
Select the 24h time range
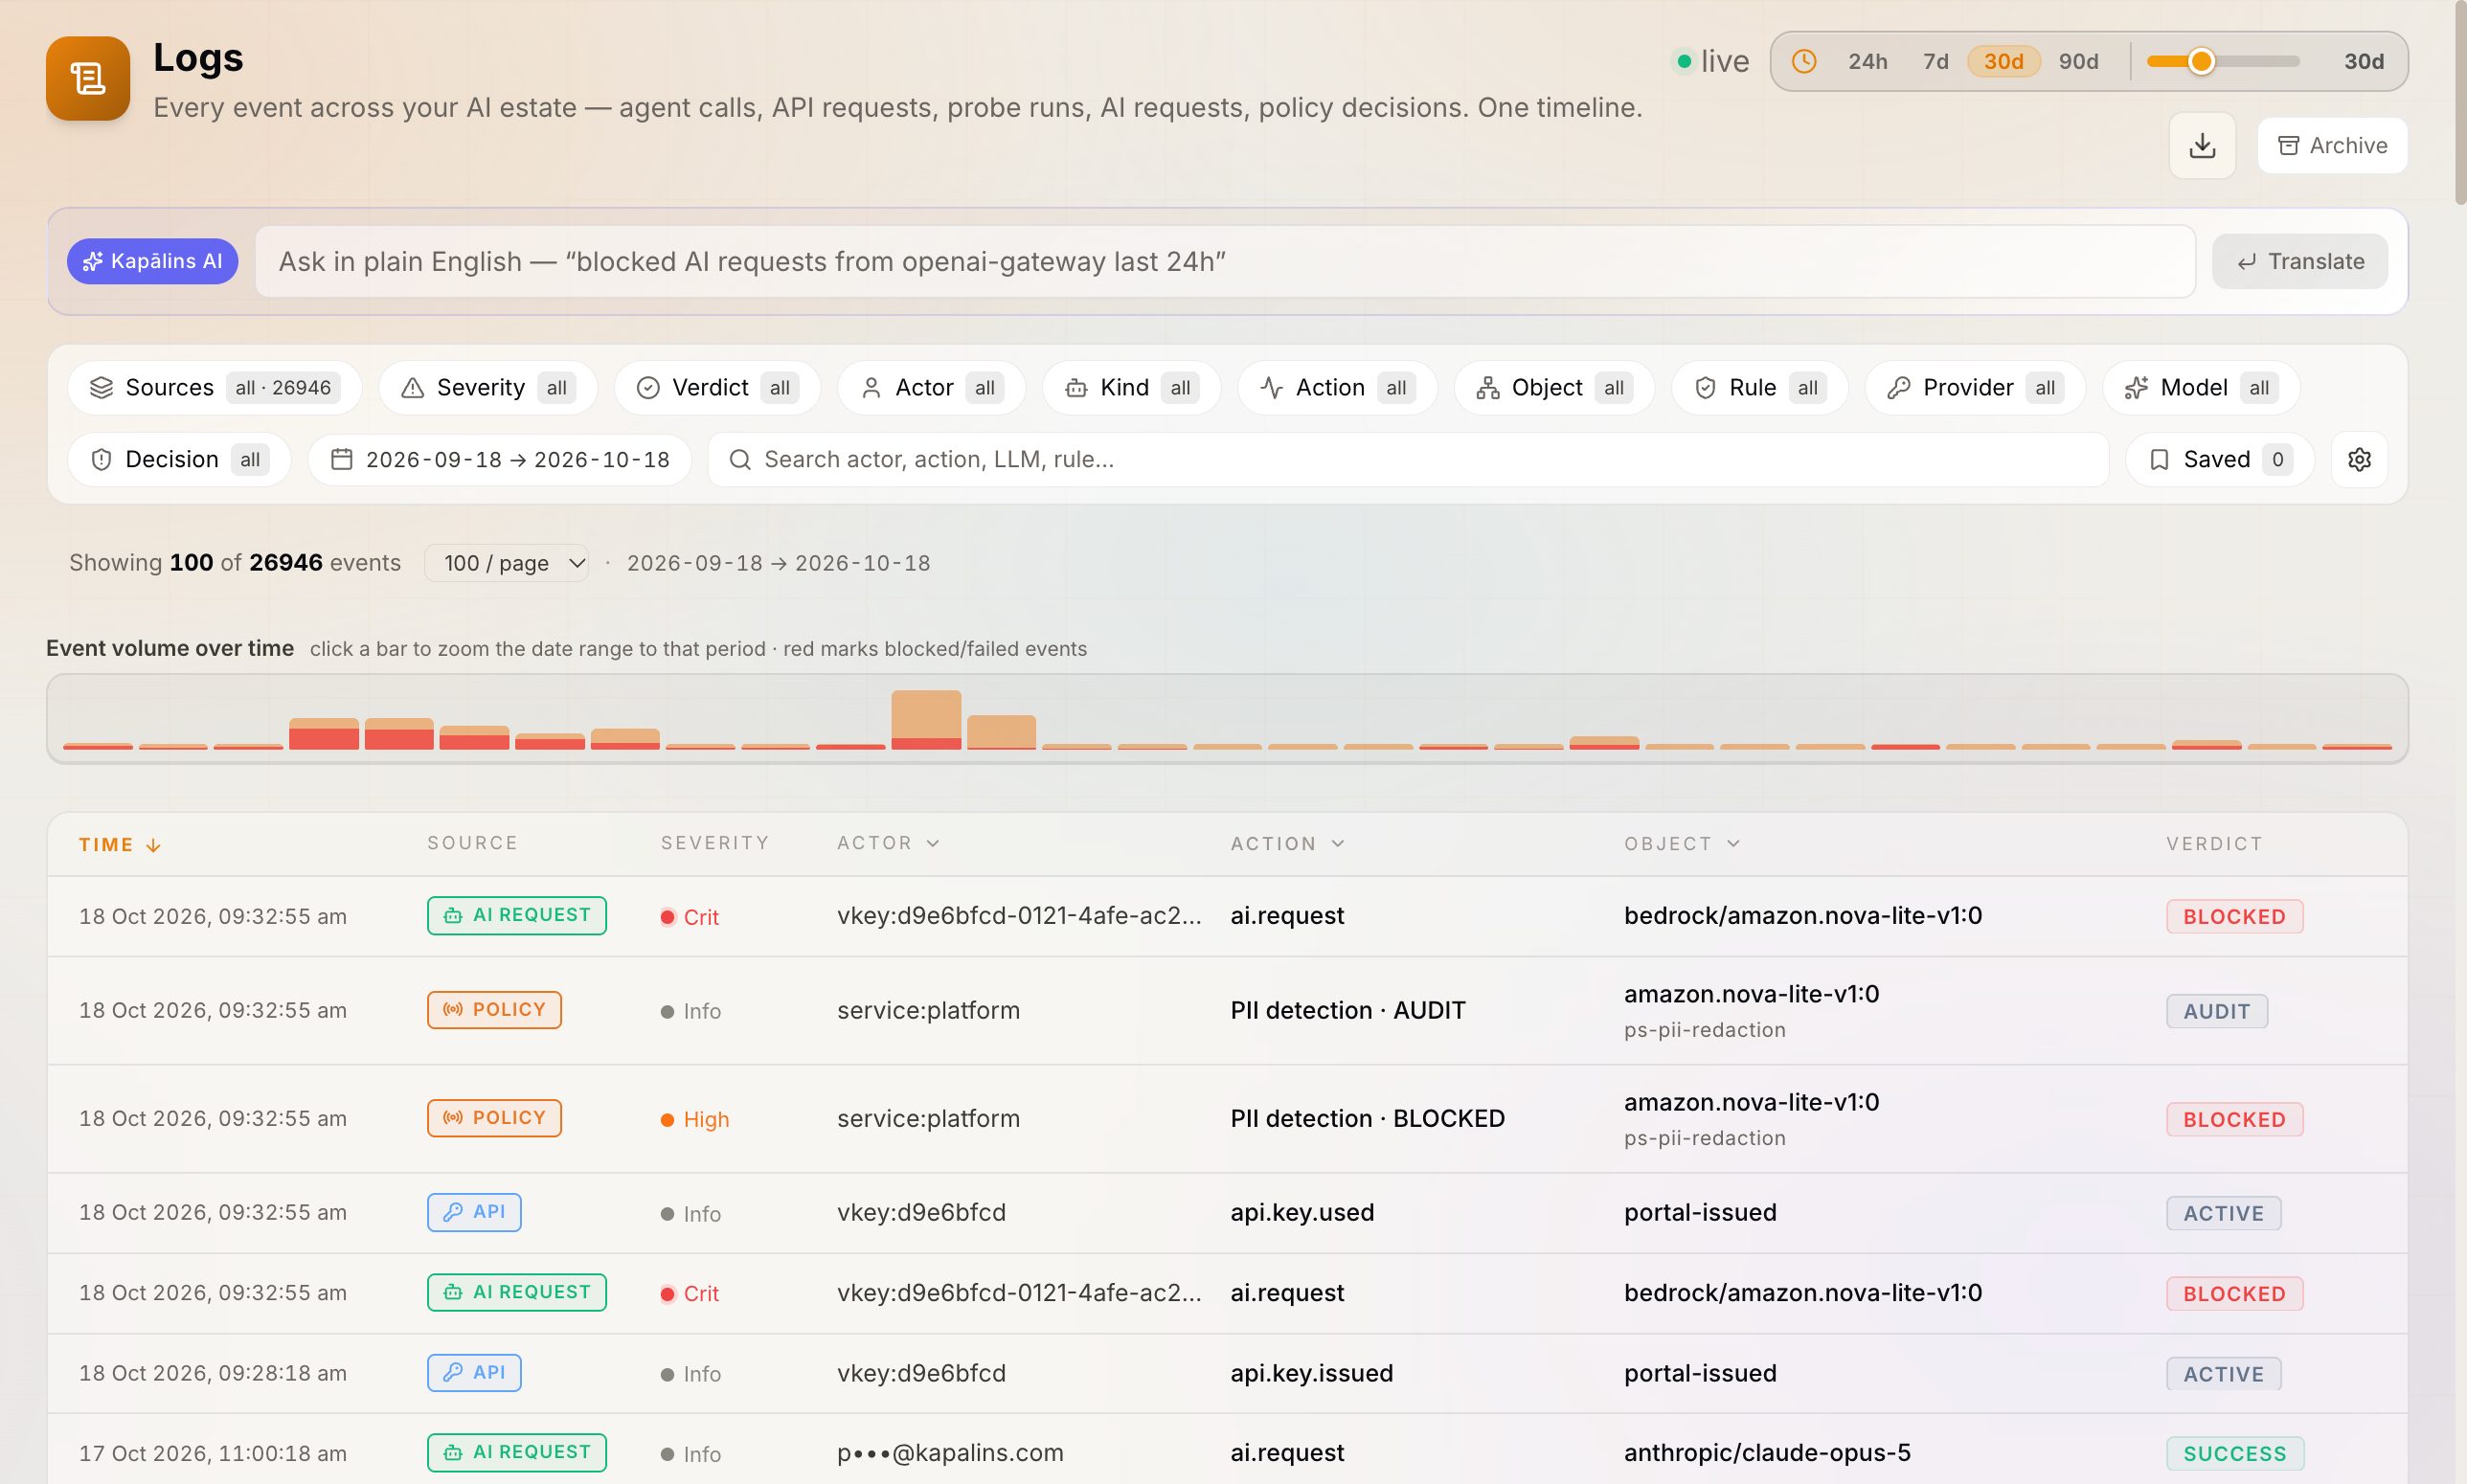(x=1867, y=61)
